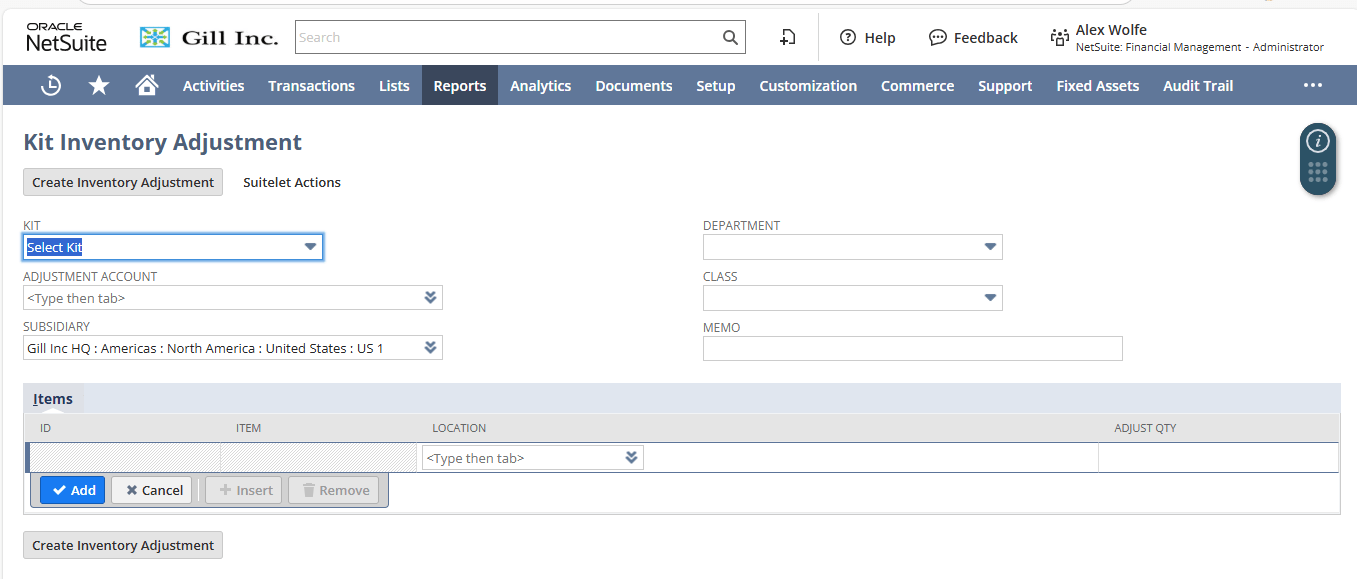Screen dimensions: 1357x579
Task: Expand the Adjustment Account dropdown arrows
Action: [x=430, y=298]
